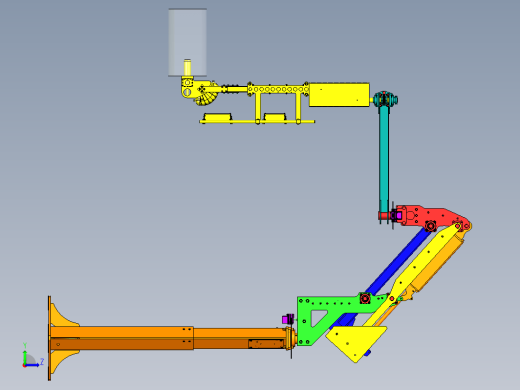Pick the yellow perforated beam with holes
The image size is (520, 390).
click(x=279, y=89)
